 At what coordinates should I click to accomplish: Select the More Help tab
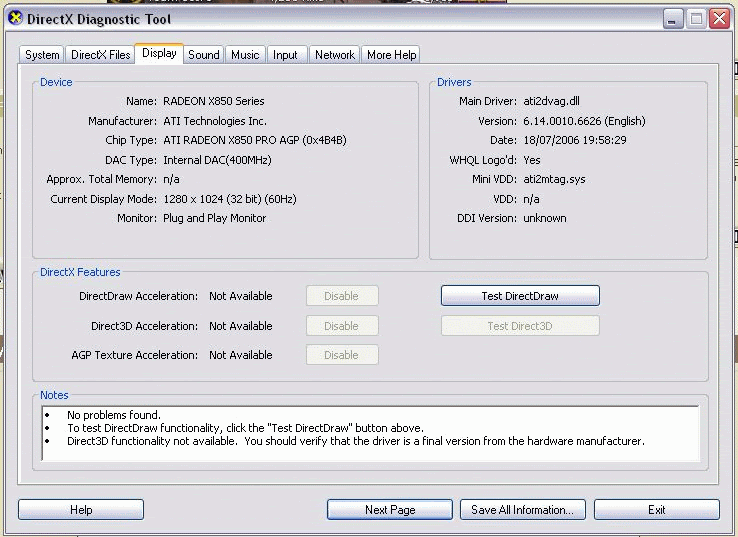[x=391, y=55]
